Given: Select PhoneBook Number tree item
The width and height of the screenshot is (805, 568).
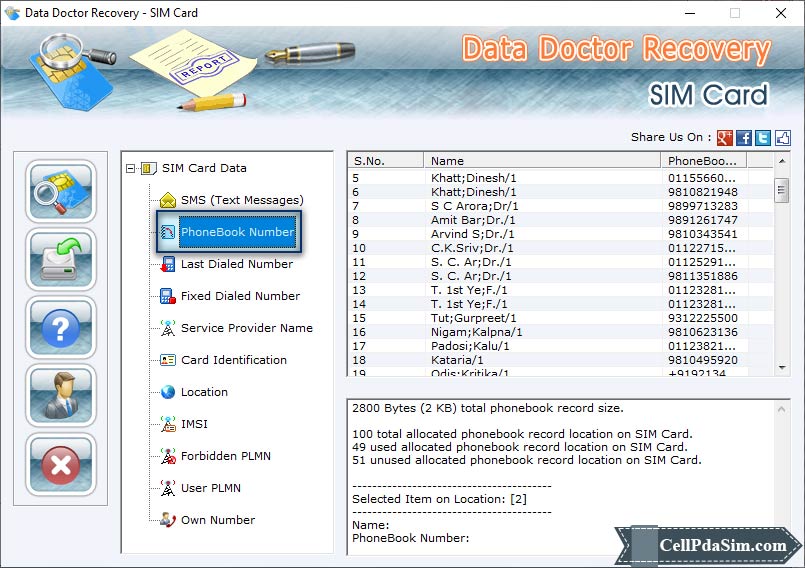Looking at the screenshot, I should pyautogui.click(x=237, y=232).
